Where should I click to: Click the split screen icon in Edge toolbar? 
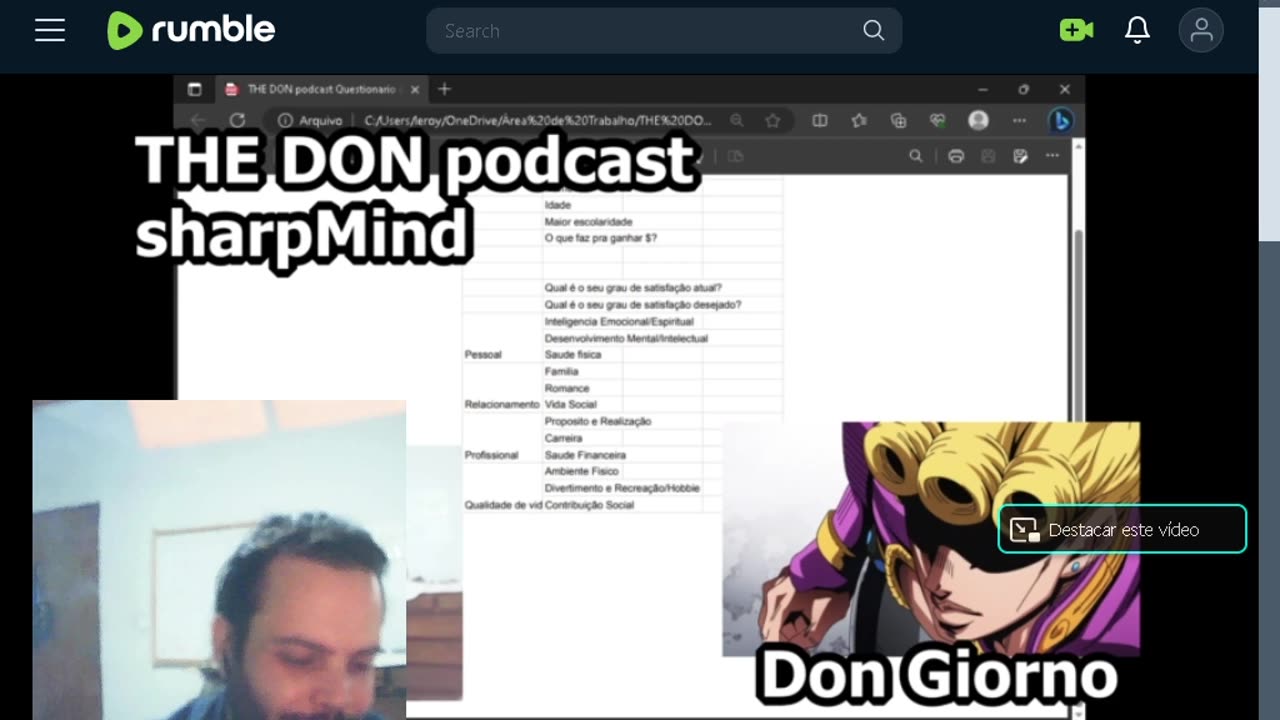(x=820, y=120)
